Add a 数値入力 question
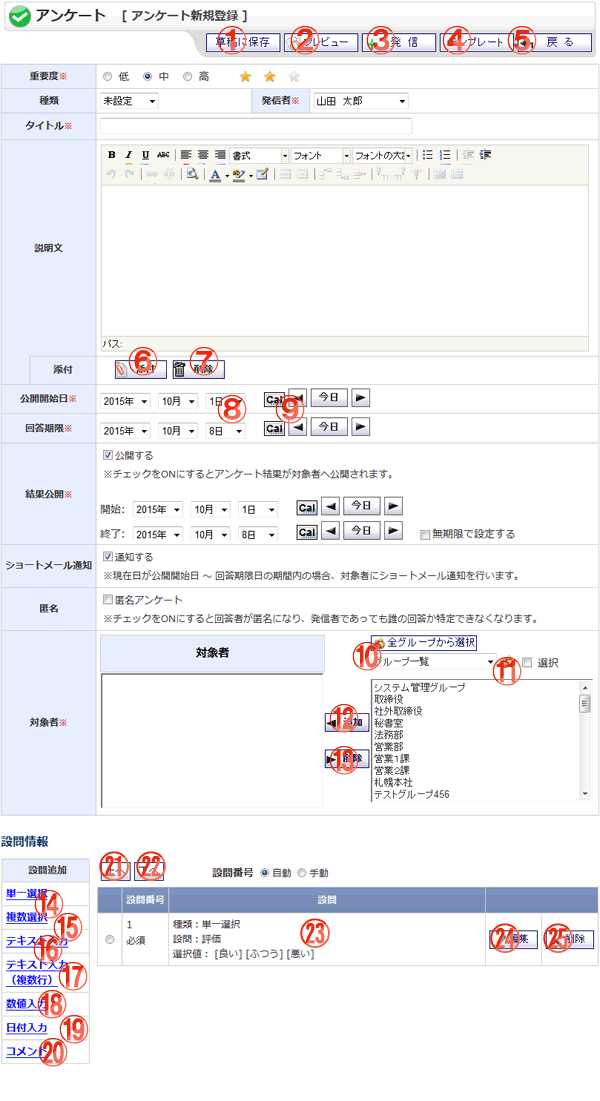 27,1004
